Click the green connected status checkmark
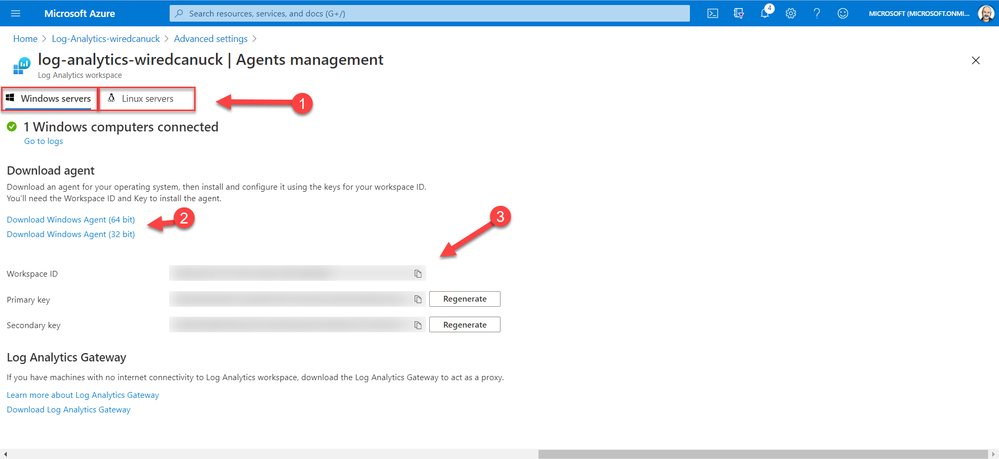Screen dimensions: 999x459 point(11,127)
